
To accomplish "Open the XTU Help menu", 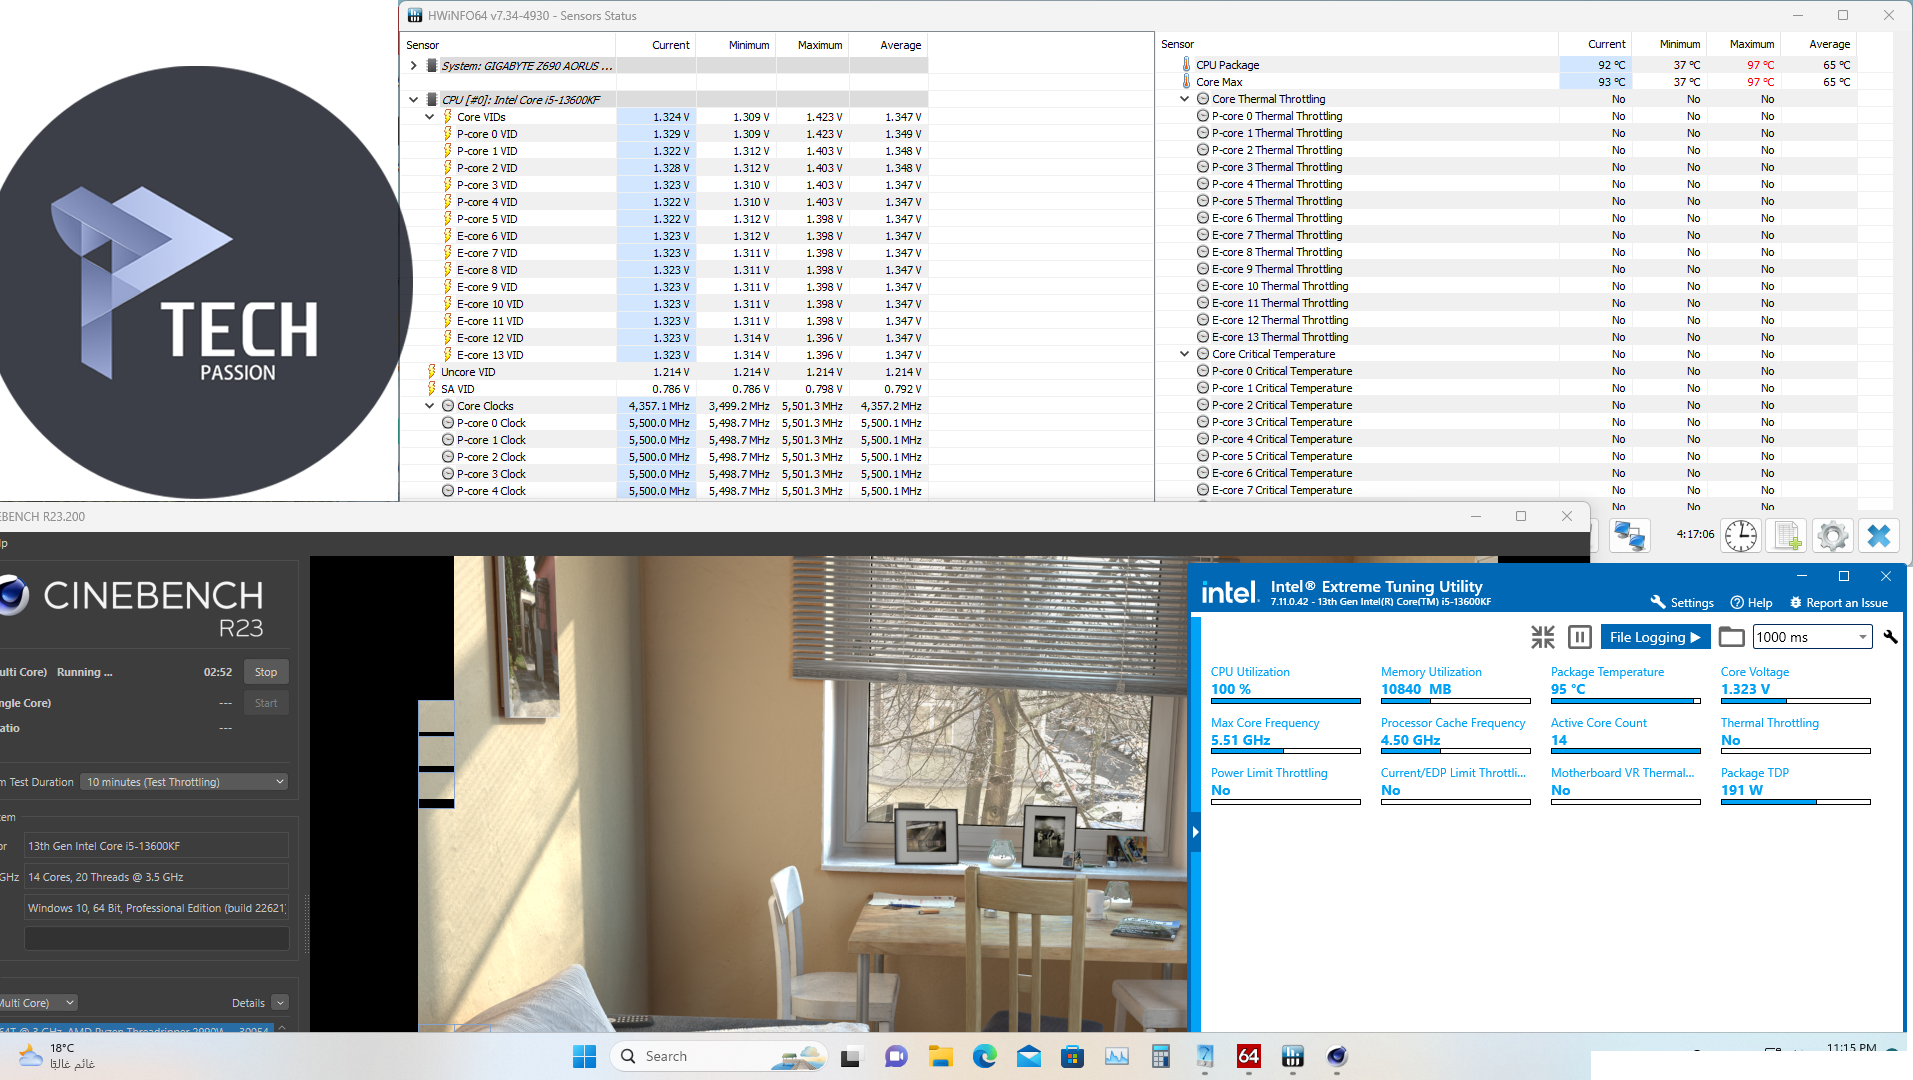I will click(1752, 603).
